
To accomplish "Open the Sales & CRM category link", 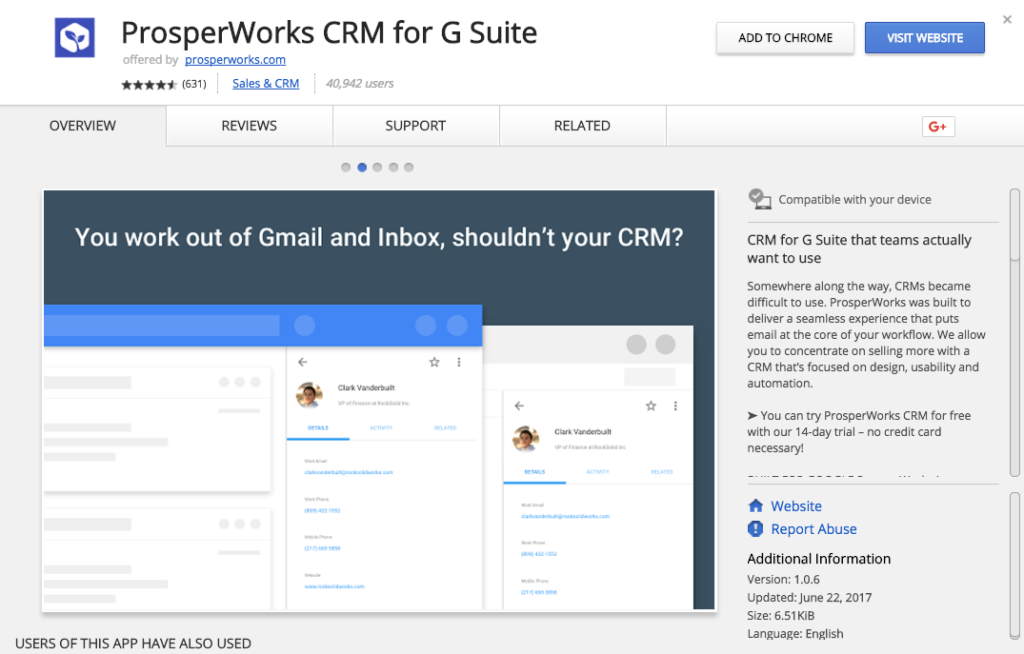I will (x=266, y=84).
